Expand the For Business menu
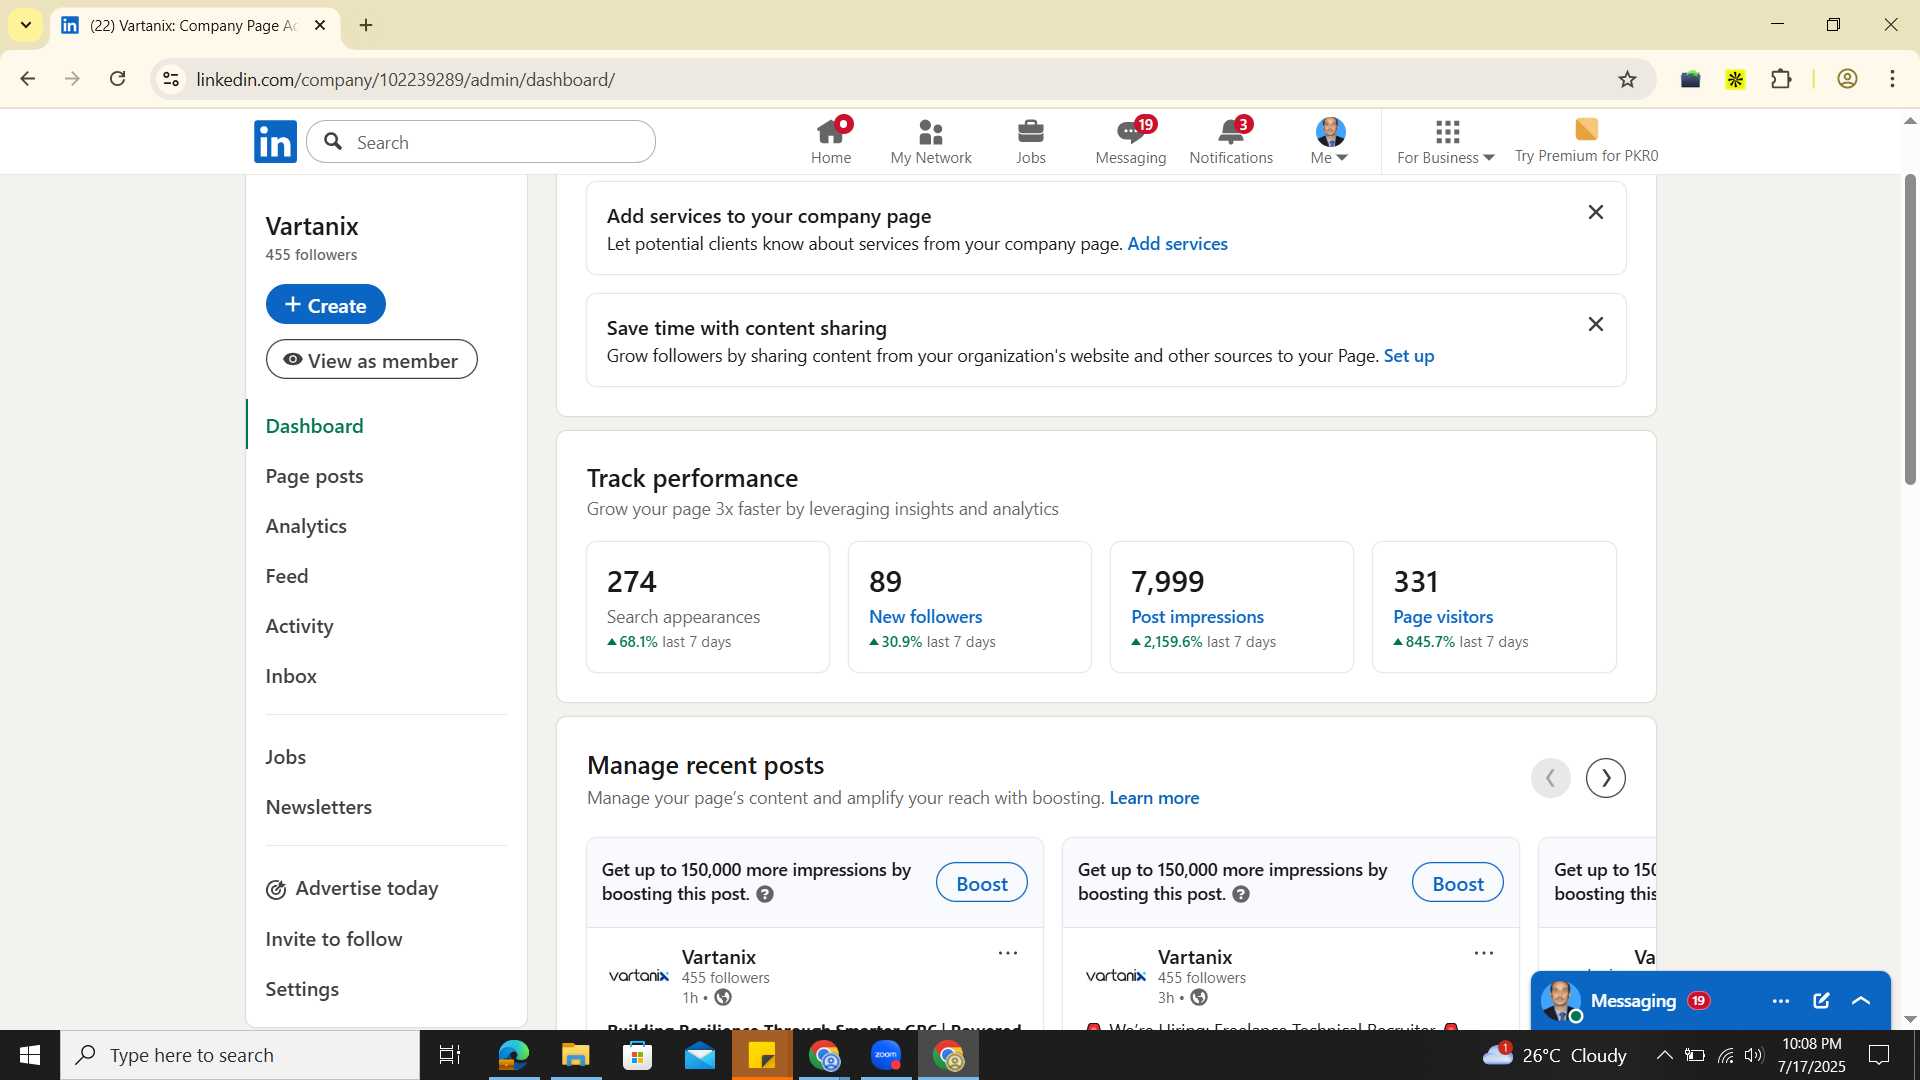The height and width of the screenshot is (1080, 1920). point(1446,141)
